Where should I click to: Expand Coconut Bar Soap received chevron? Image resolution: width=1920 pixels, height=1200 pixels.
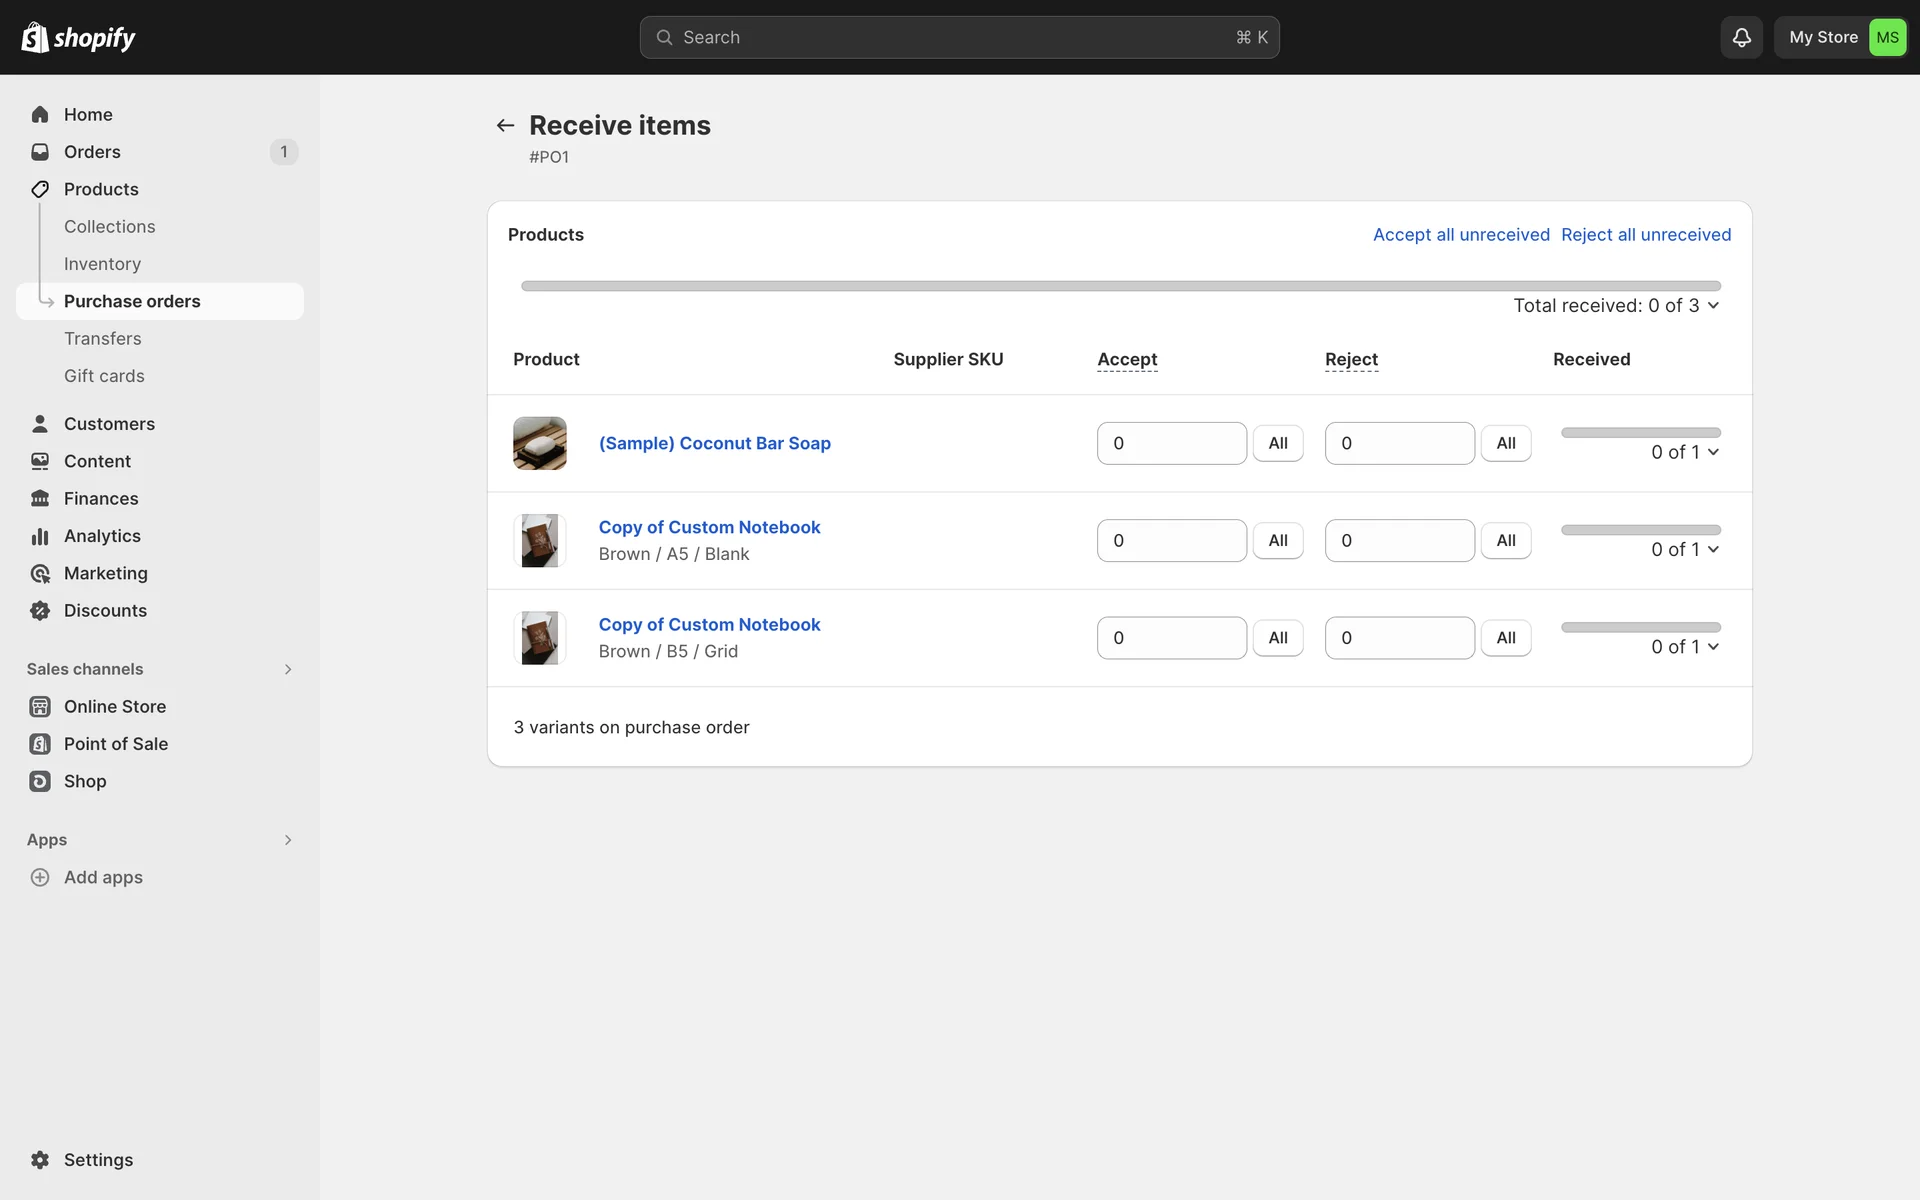pyautogui.click(x=1713, y=452)
